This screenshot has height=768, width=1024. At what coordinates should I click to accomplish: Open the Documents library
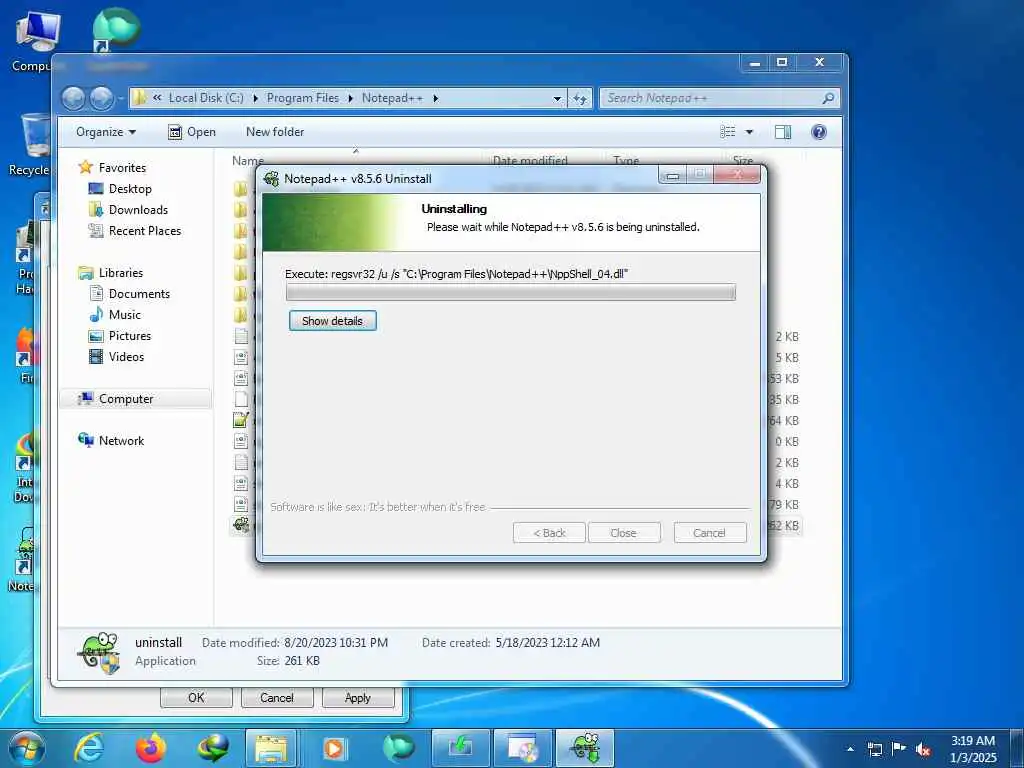[139, 294]
